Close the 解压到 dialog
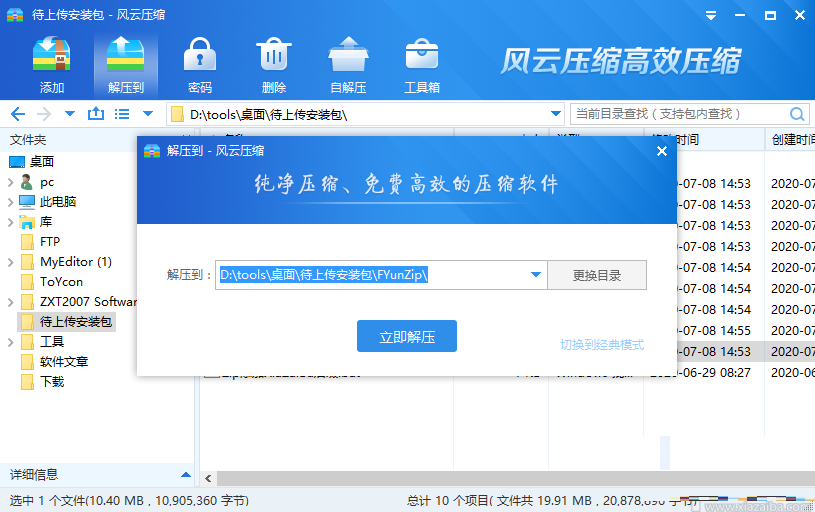The height and width of the screenshot is (512, 815). 662,151
